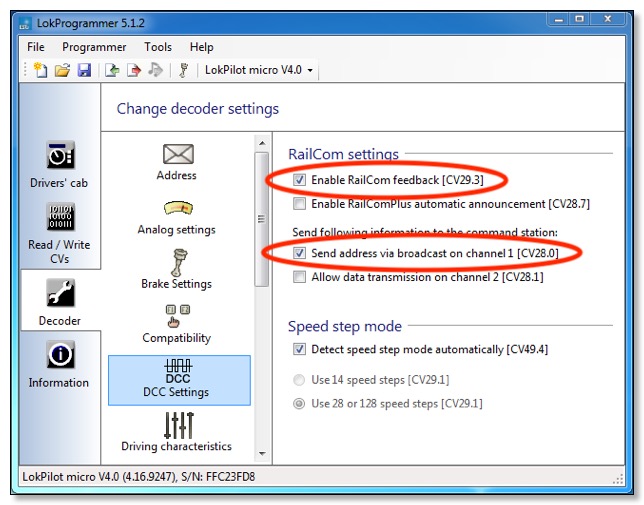
Task: Click the grayed-out sound note toolbar icon
Action: click(x=155, y=69)
